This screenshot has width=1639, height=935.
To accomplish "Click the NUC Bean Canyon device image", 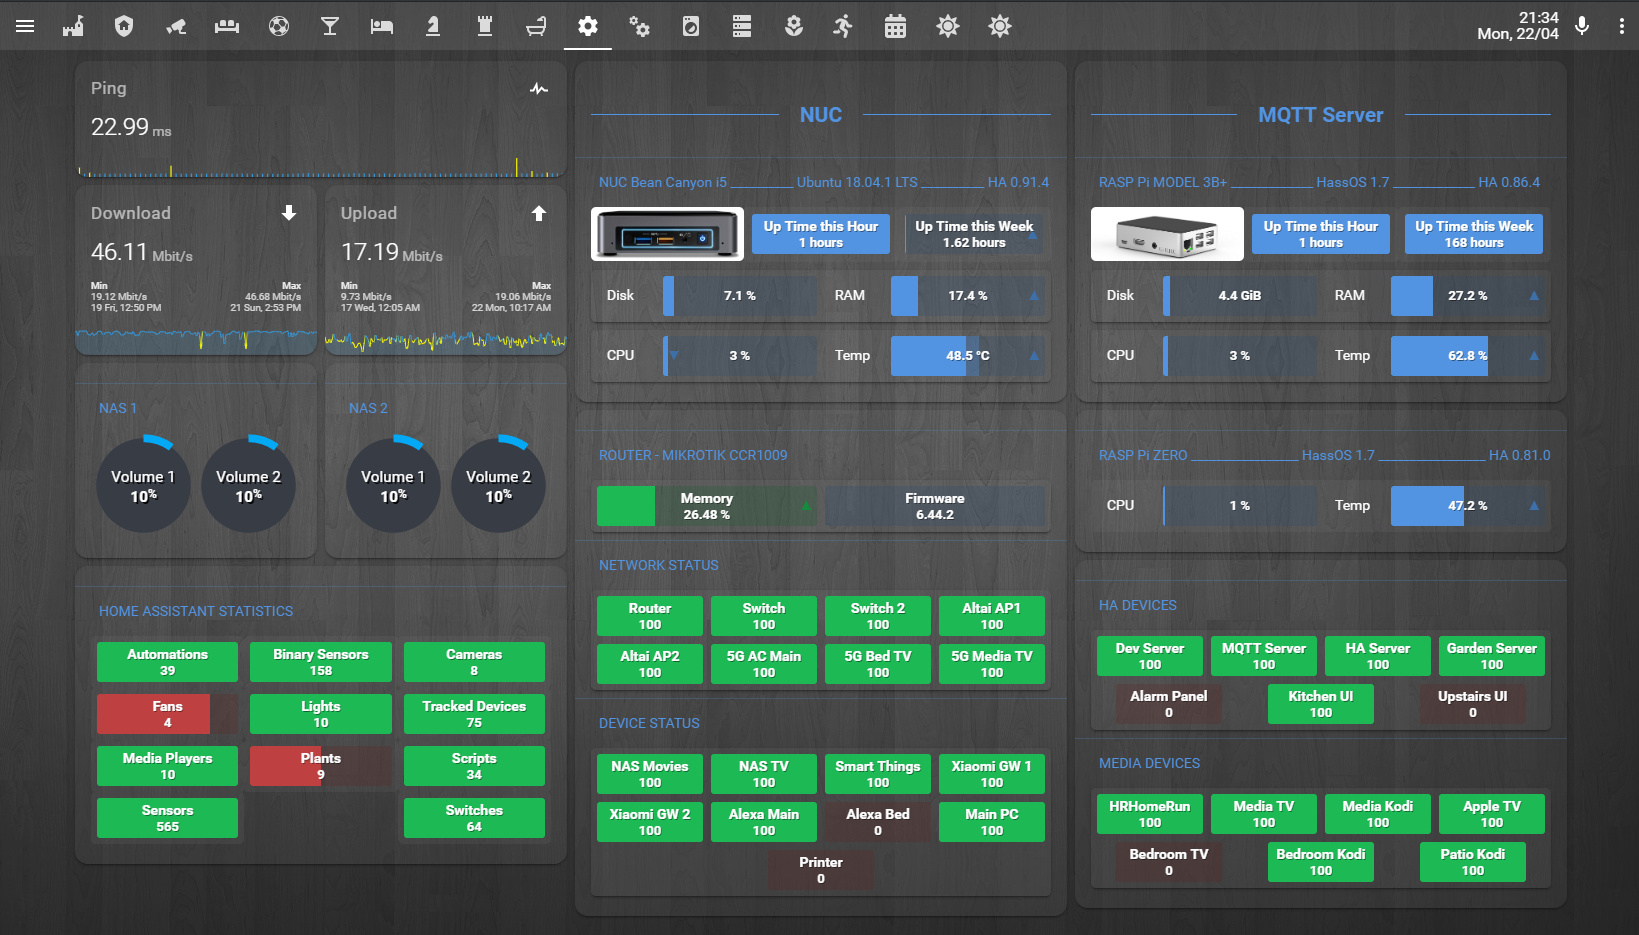I will coord(667,235).
